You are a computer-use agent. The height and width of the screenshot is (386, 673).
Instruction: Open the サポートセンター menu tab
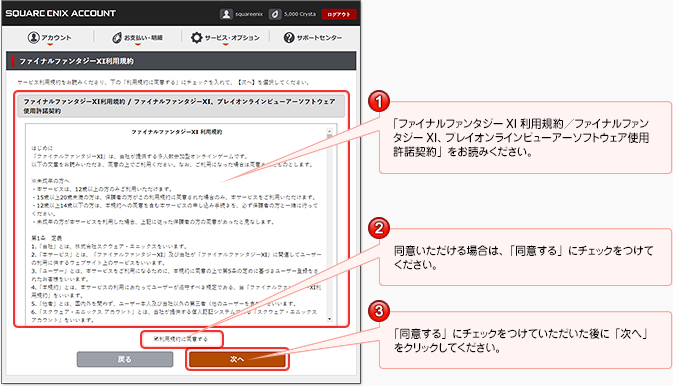(x=313, y=38)
